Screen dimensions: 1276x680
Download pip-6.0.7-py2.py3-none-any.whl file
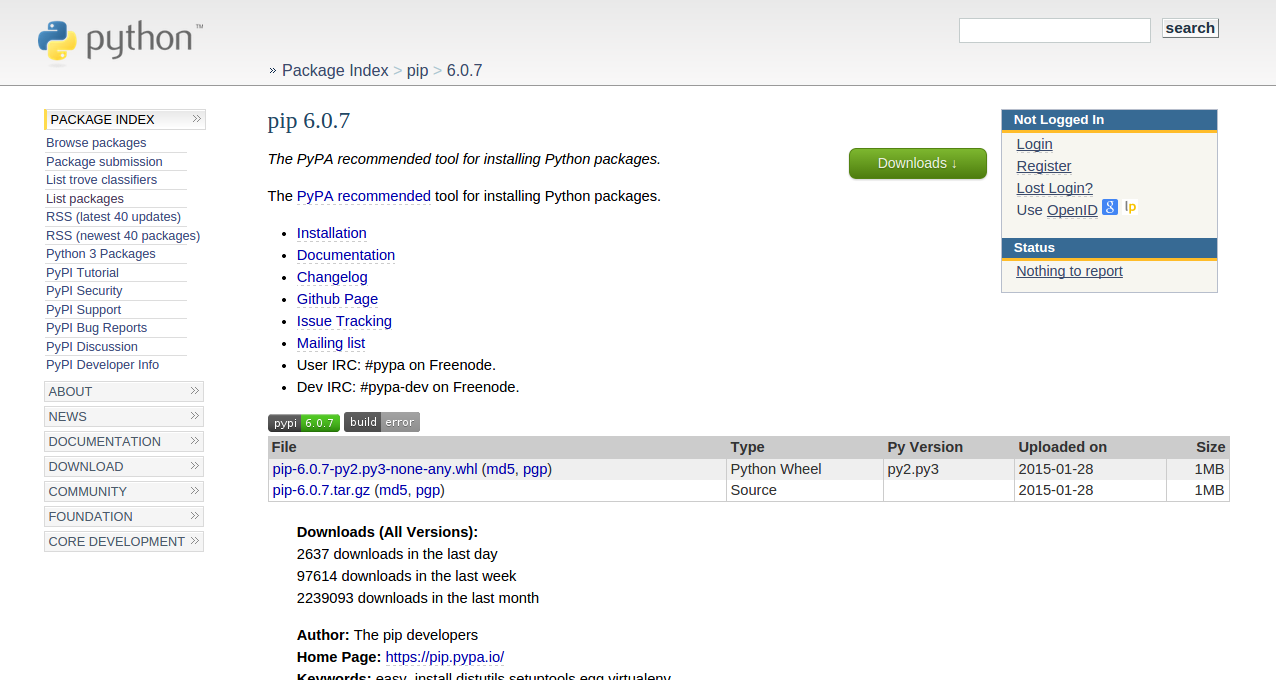coord(375,469)
